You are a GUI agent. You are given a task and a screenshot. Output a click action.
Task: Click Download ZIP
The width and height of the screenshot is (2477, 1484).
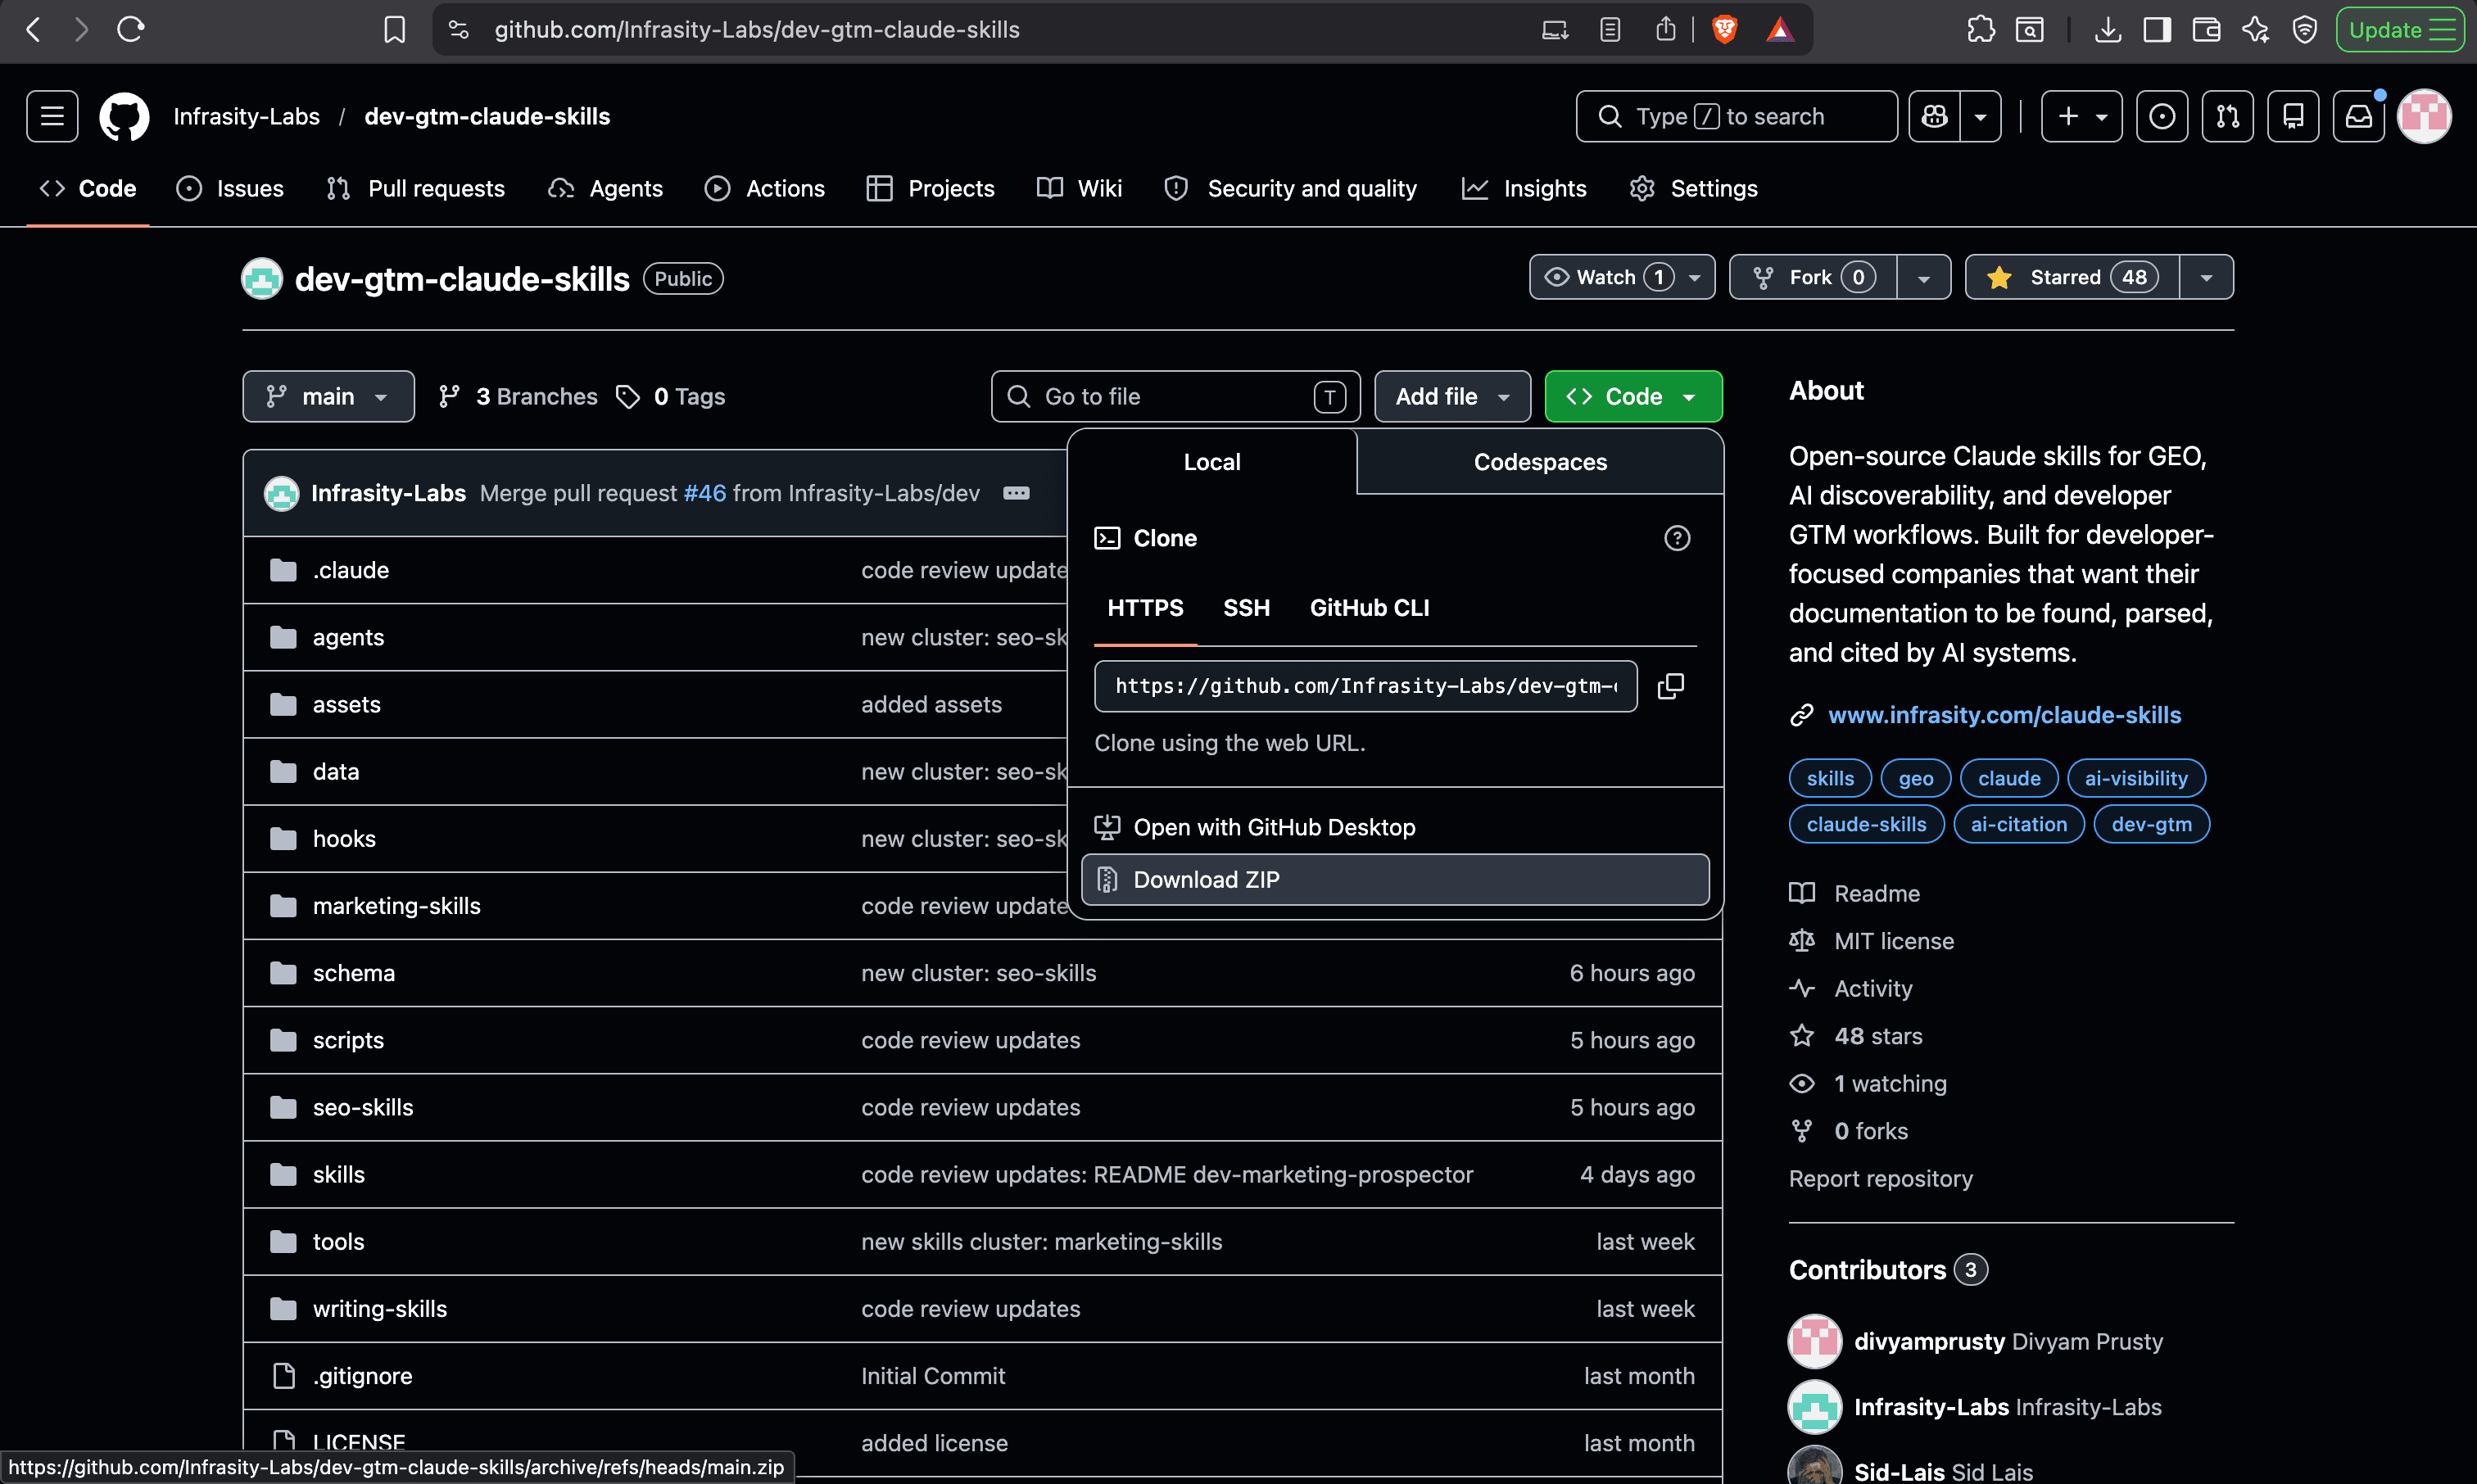click(x=1395, y=880)
